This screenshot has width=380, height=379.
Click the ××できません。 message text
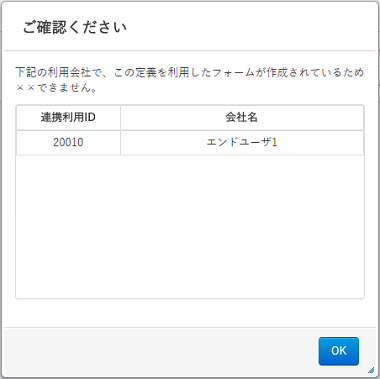(57, 87)
